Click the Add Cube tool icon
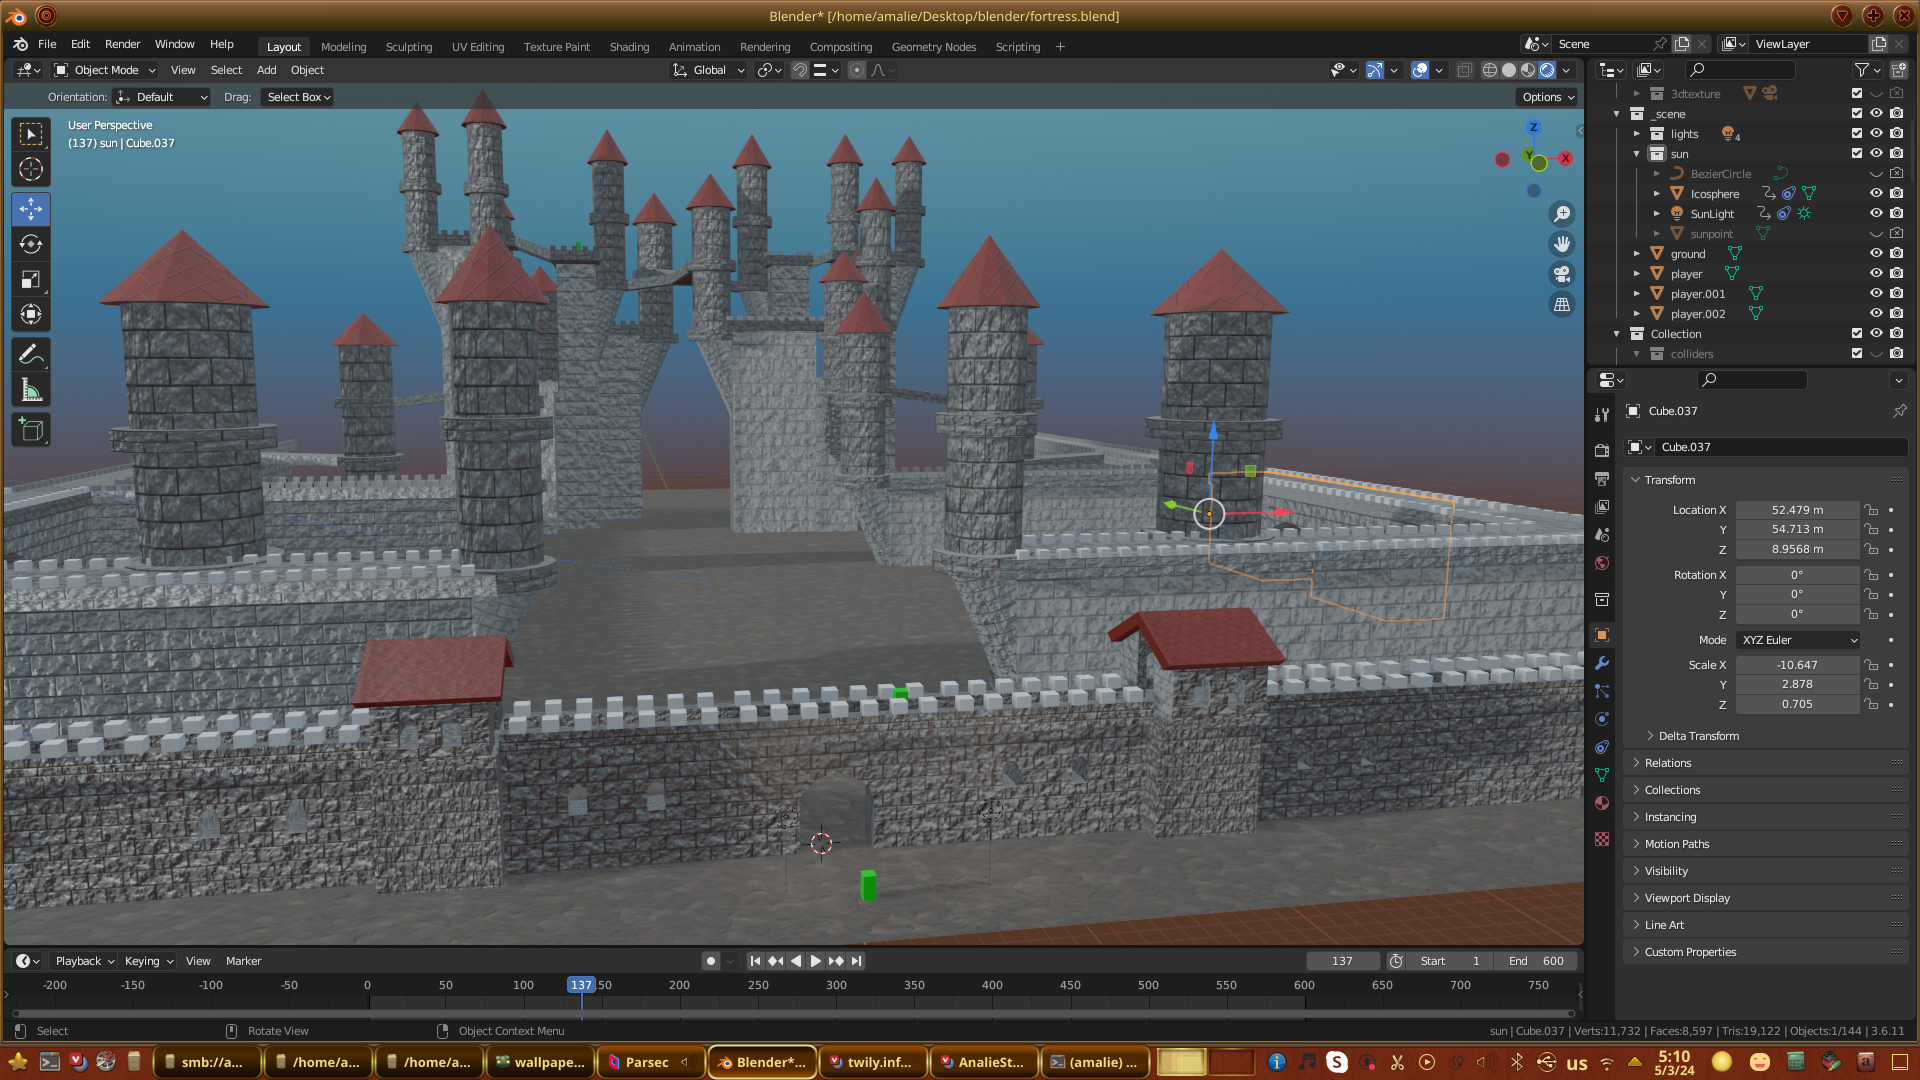The height and width of the screenshot is (1080, 1920). [31, 430]
